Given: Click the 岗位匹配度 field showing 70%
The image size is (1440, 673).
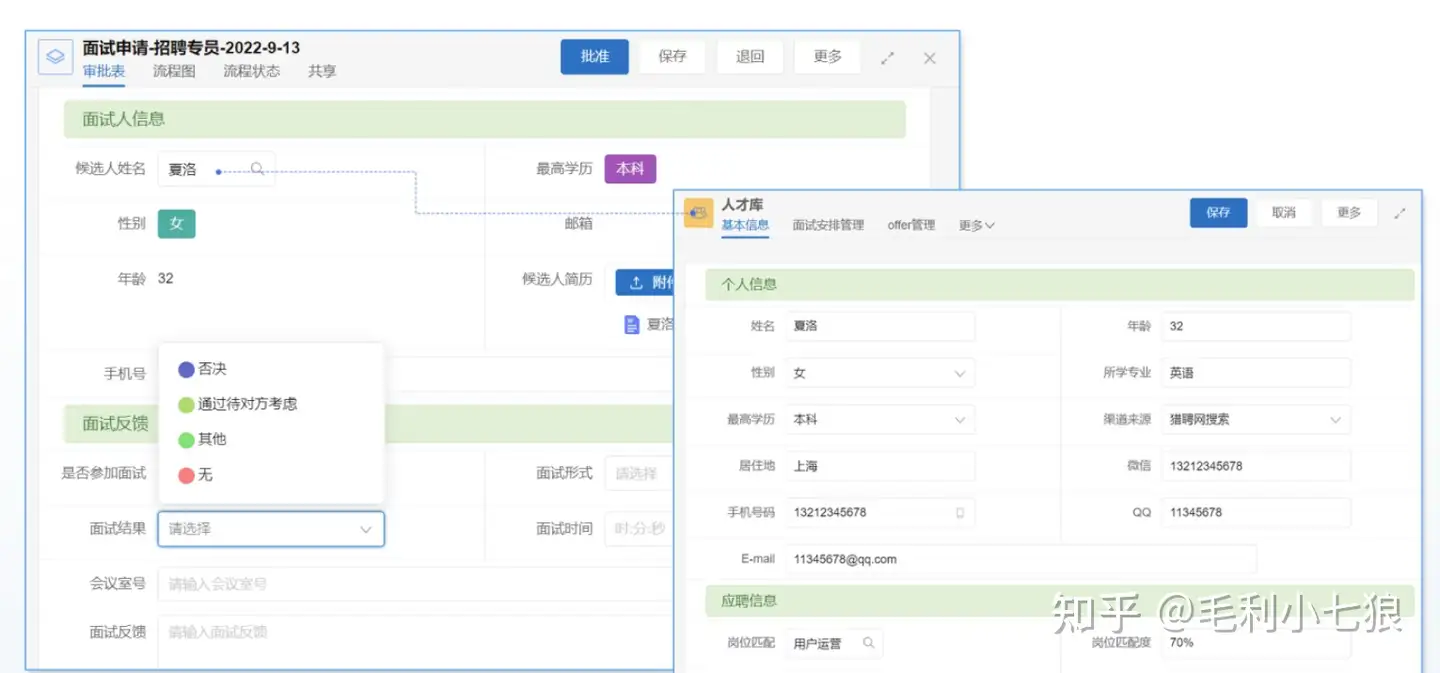Looking at the screenshot, I should click(1256, 642).
